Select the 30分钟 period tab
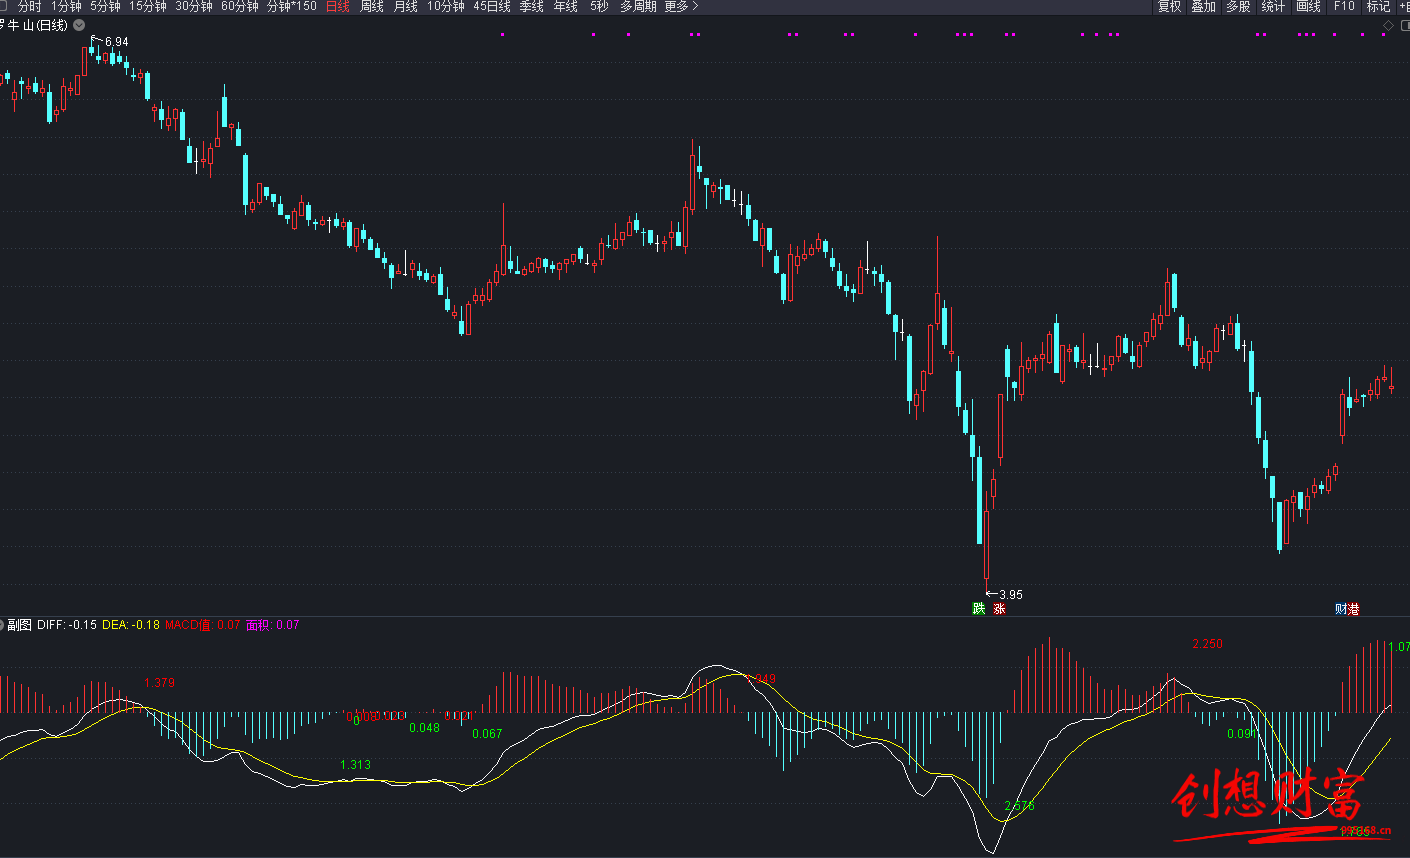This screenshot has height=858, width=1410. click(194, 6)
